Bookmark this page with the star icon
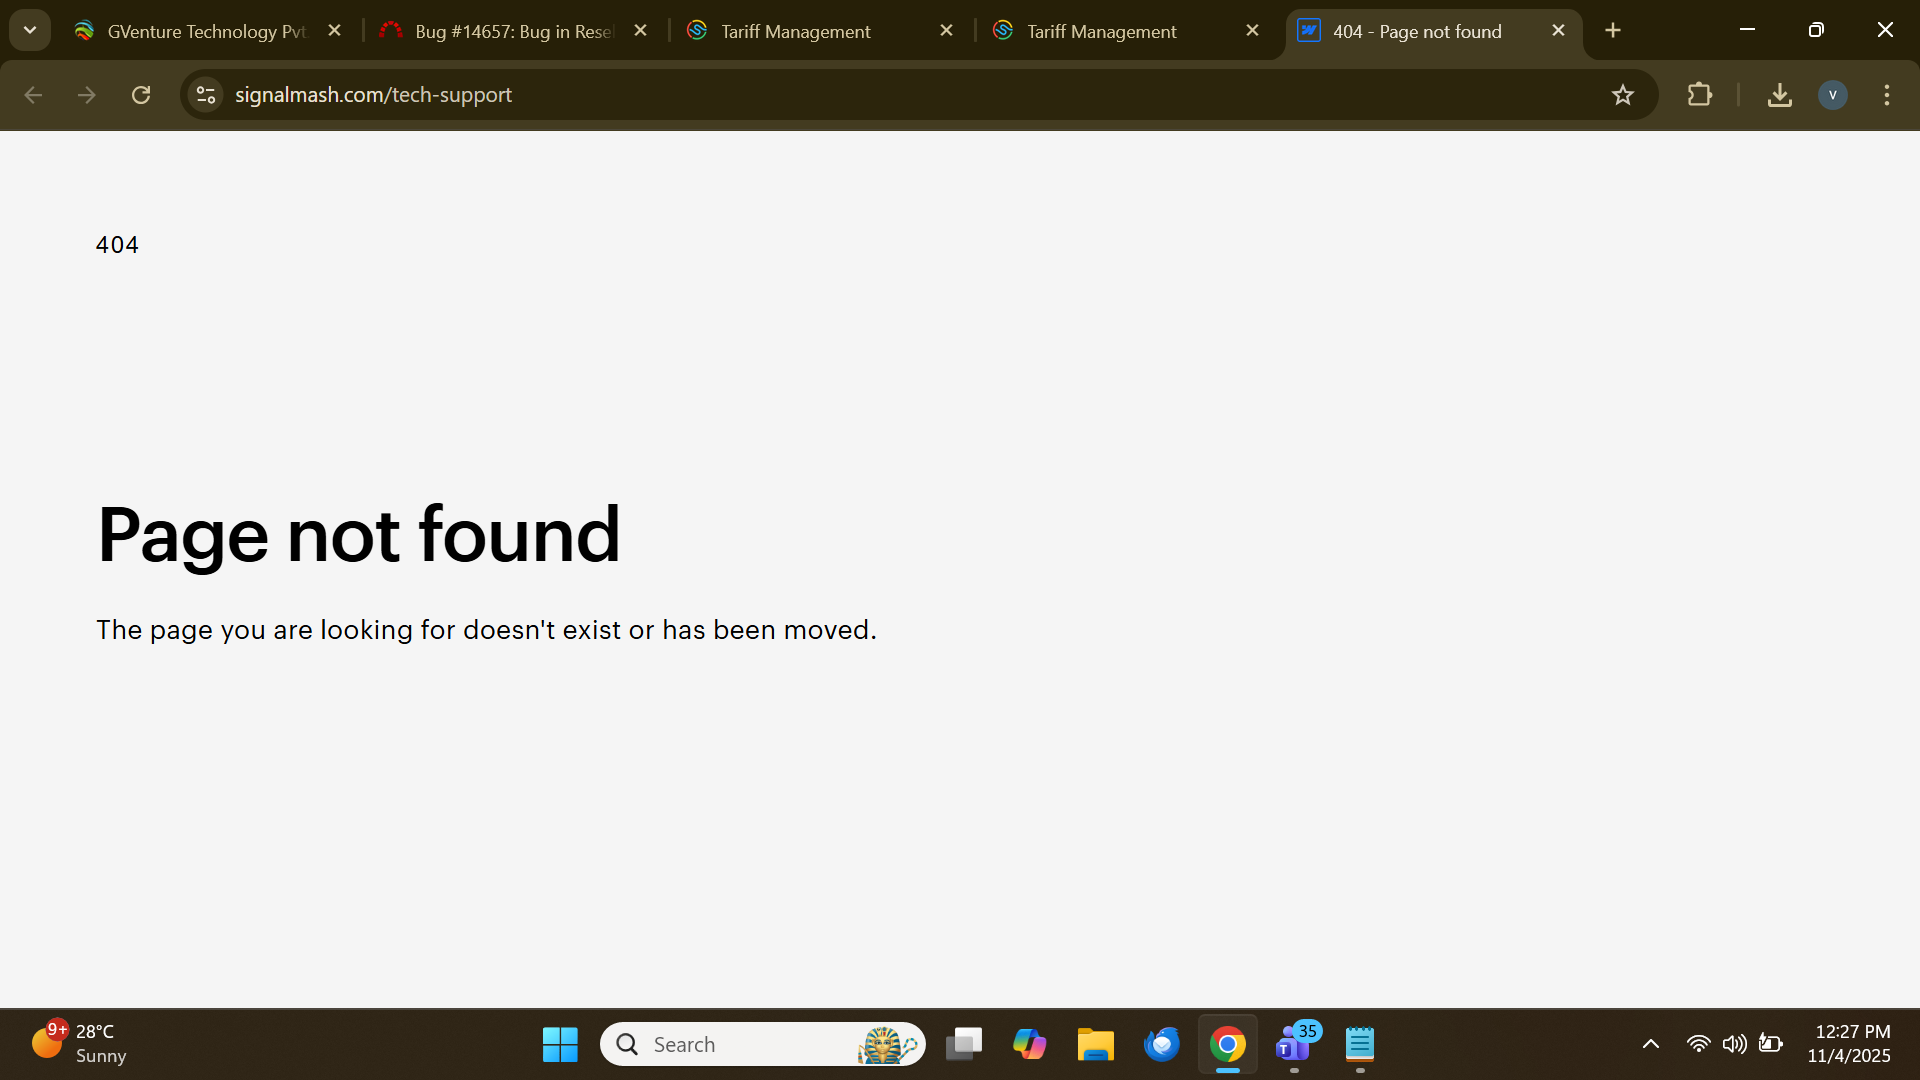1920x1080 pixels. pyautogui.click(x=1622, y=95)
